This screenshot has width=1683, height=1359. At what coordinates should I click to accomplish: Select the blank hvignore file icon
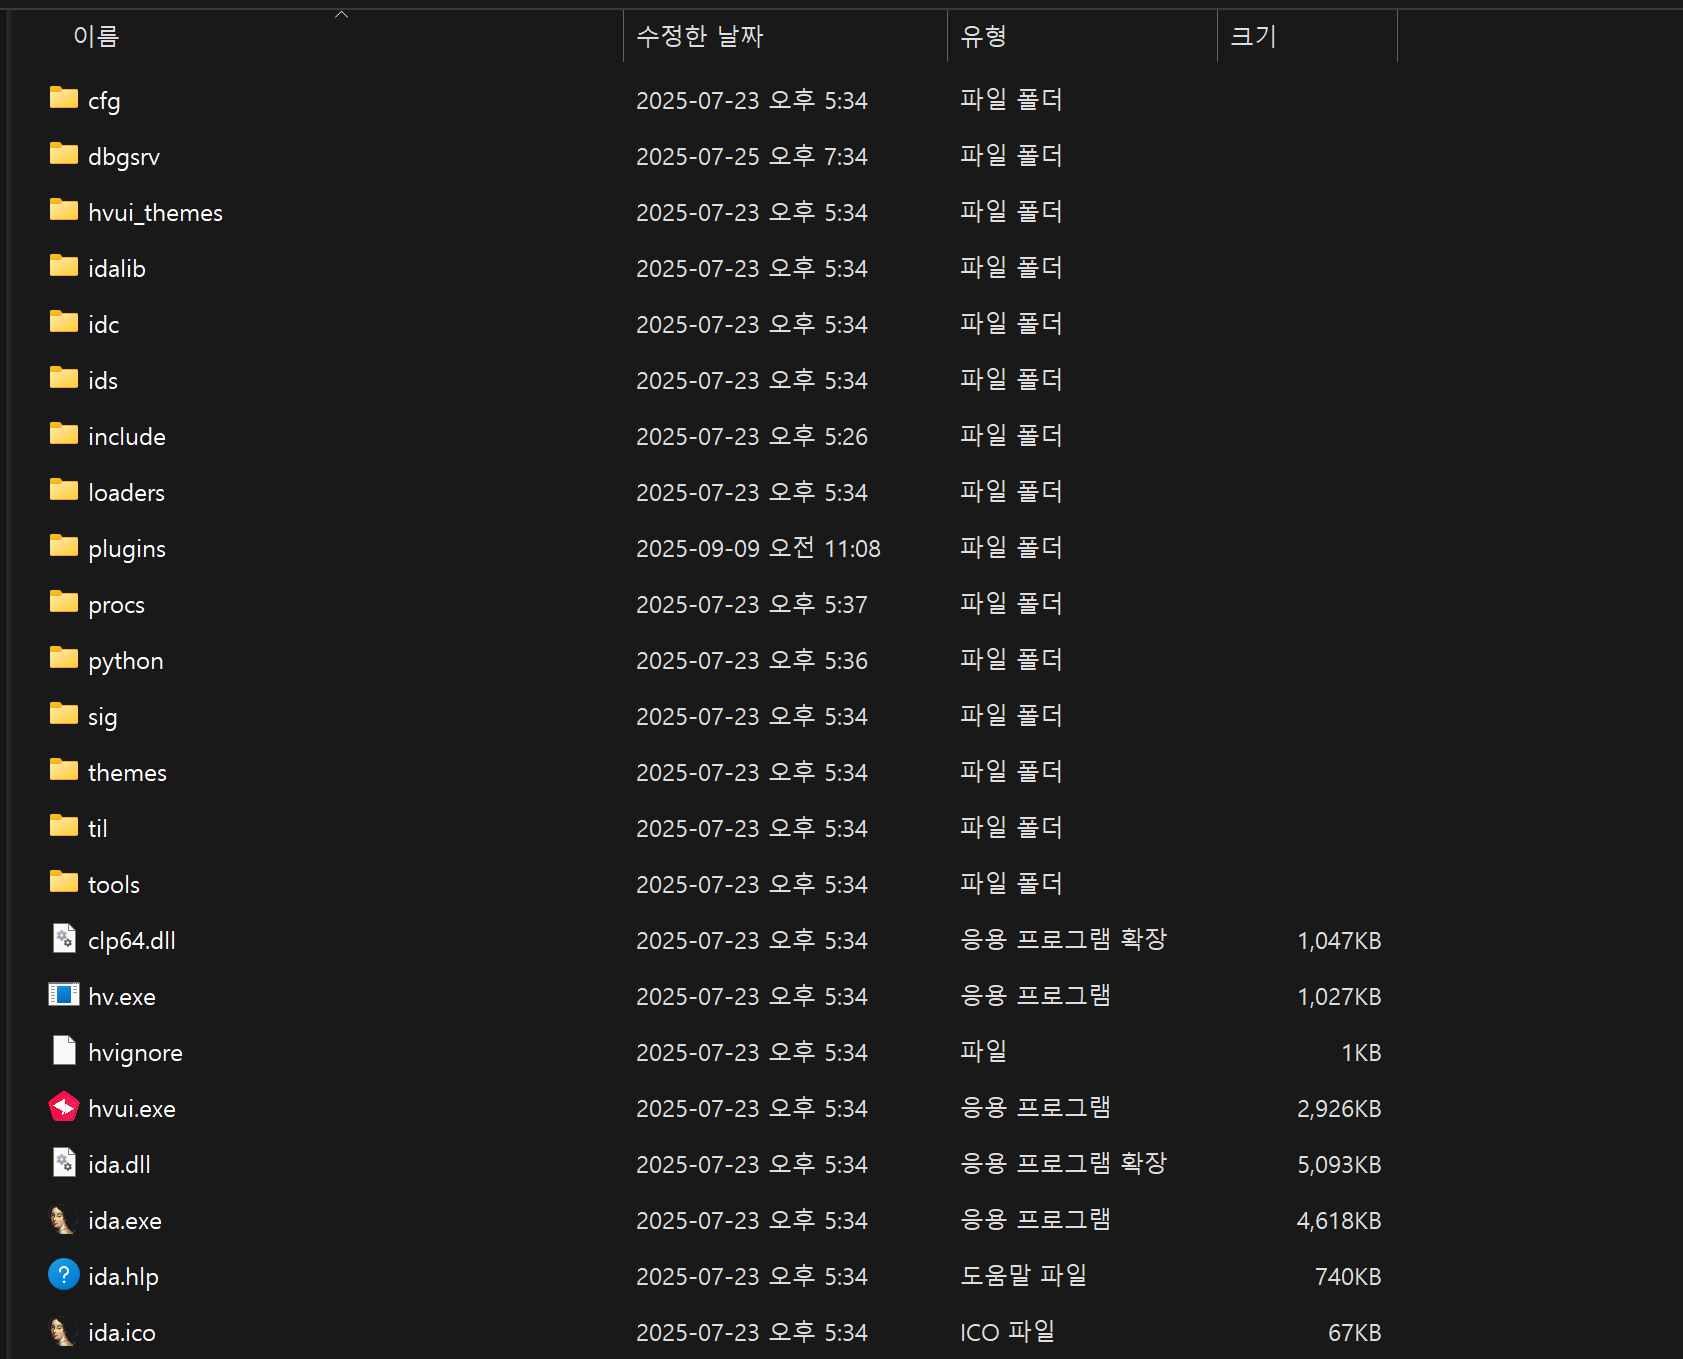(x=64, y=1052)
